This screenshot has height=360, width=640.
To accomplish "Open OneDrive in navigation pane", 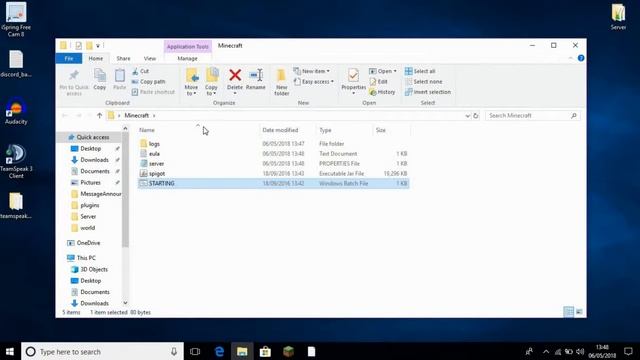I will (x=84, y=243).
